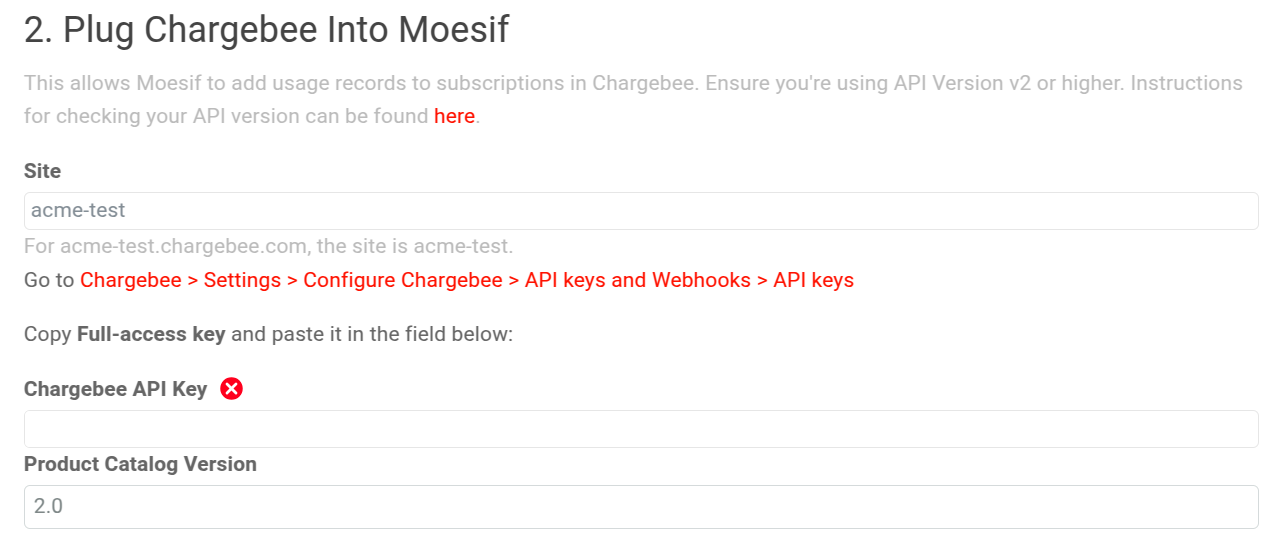Click the 'Product Catalog Version' label
This screenshot has height=550, width=1281.
tap(140, 464)
